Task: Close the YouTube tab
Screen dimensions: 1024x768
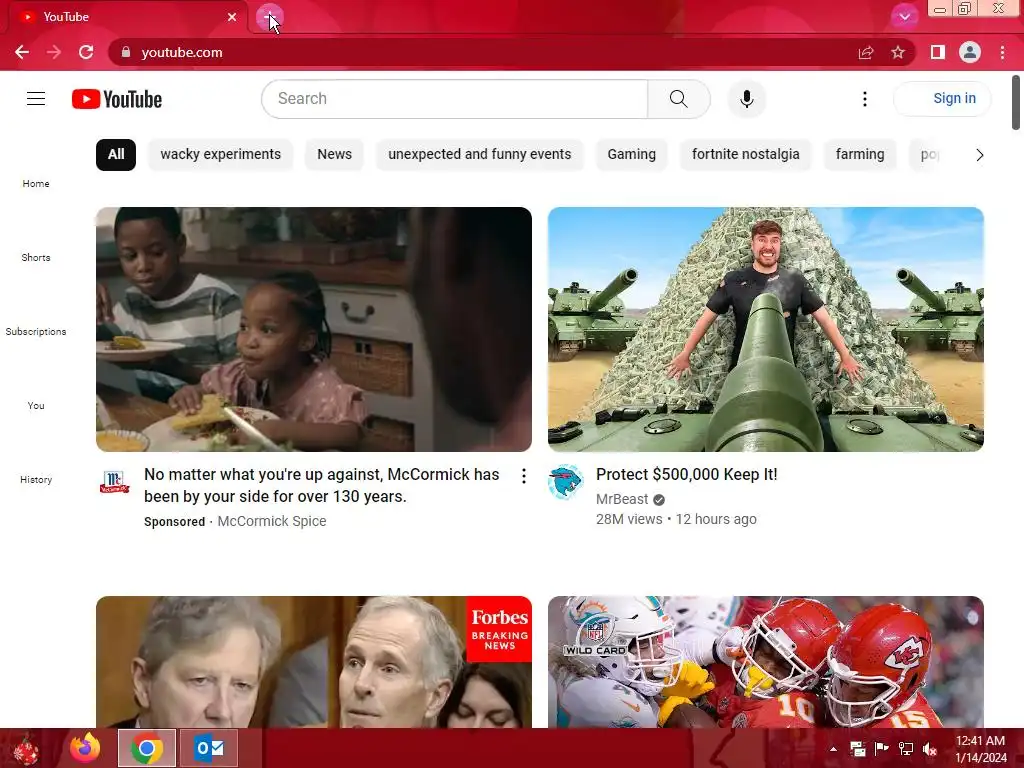Action: pos(232,17)
